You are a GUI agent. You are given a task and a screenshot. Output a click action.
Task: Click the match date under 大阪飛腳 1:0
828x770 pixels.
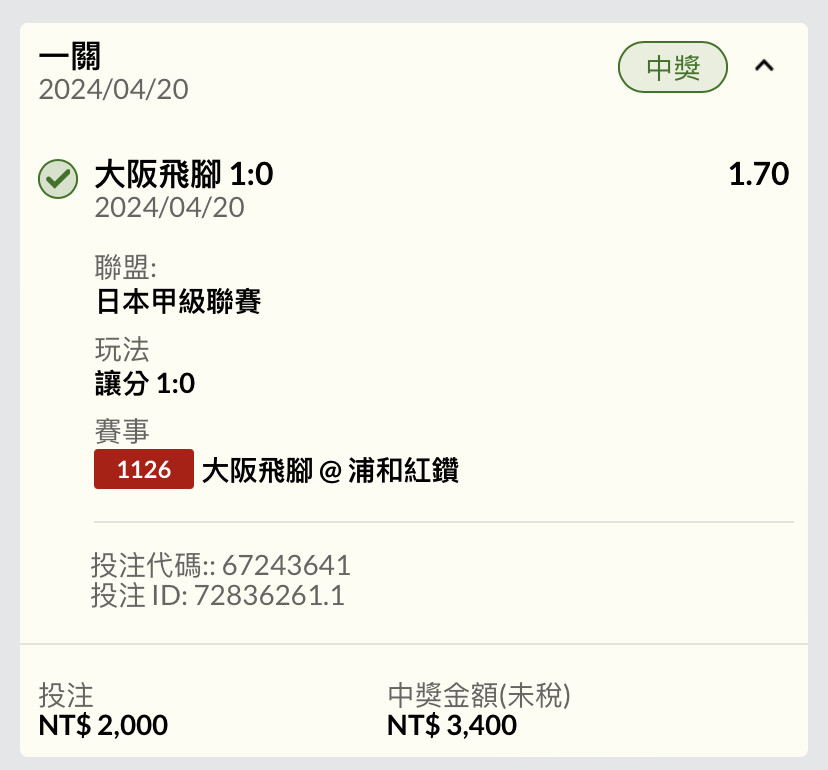click(x=170, y=207)
